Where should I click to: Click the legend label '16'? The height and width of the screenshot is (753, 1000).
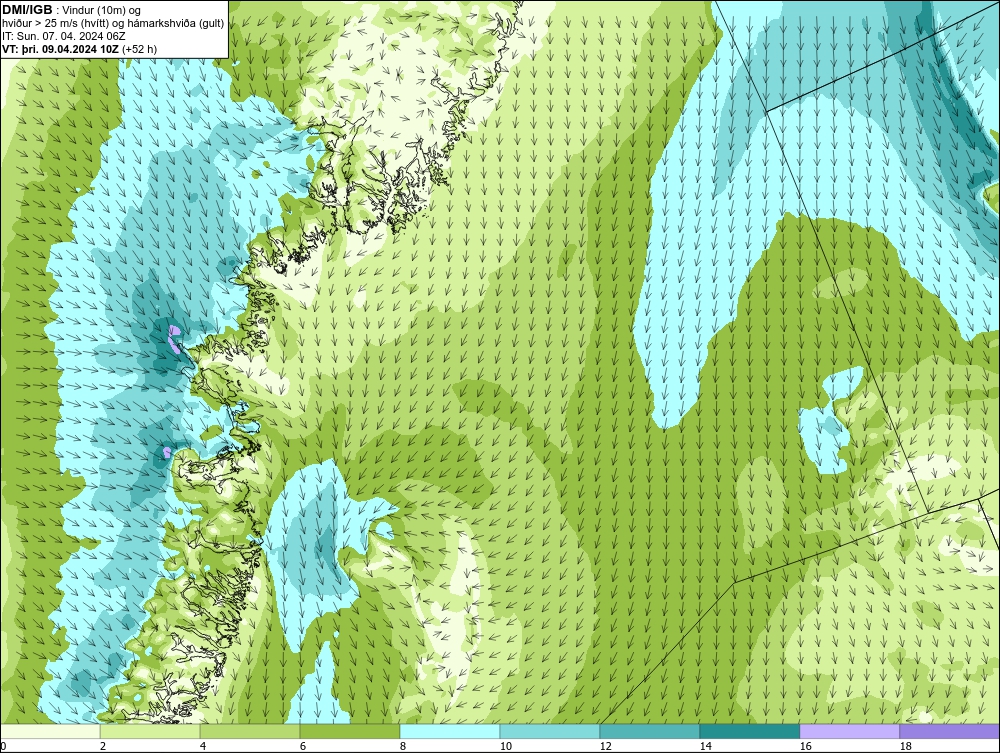point(805,746)
